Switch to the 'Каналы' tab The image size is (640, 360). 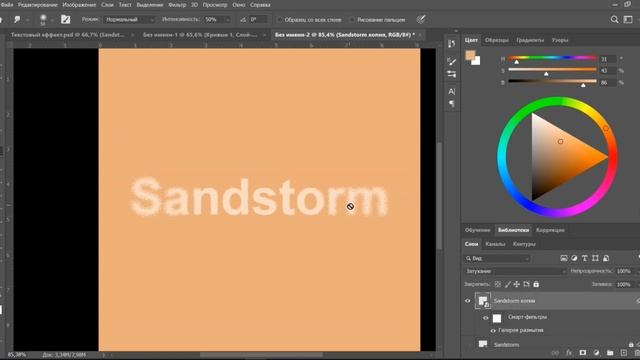(495, 244)
